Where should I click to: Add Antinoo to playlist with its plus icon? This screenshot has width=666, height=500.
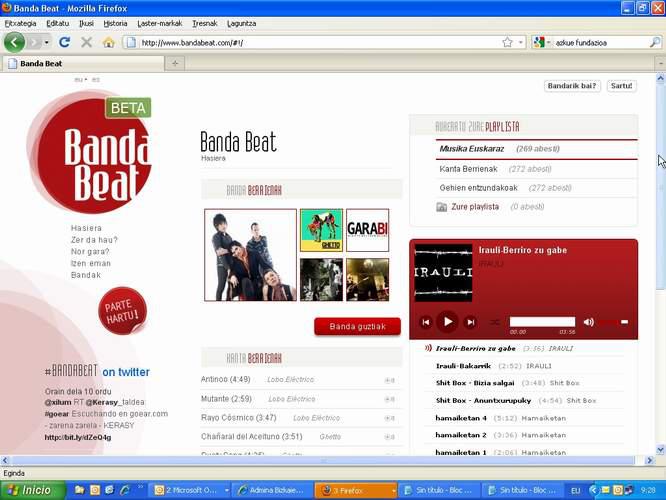[x=389, y=380]
